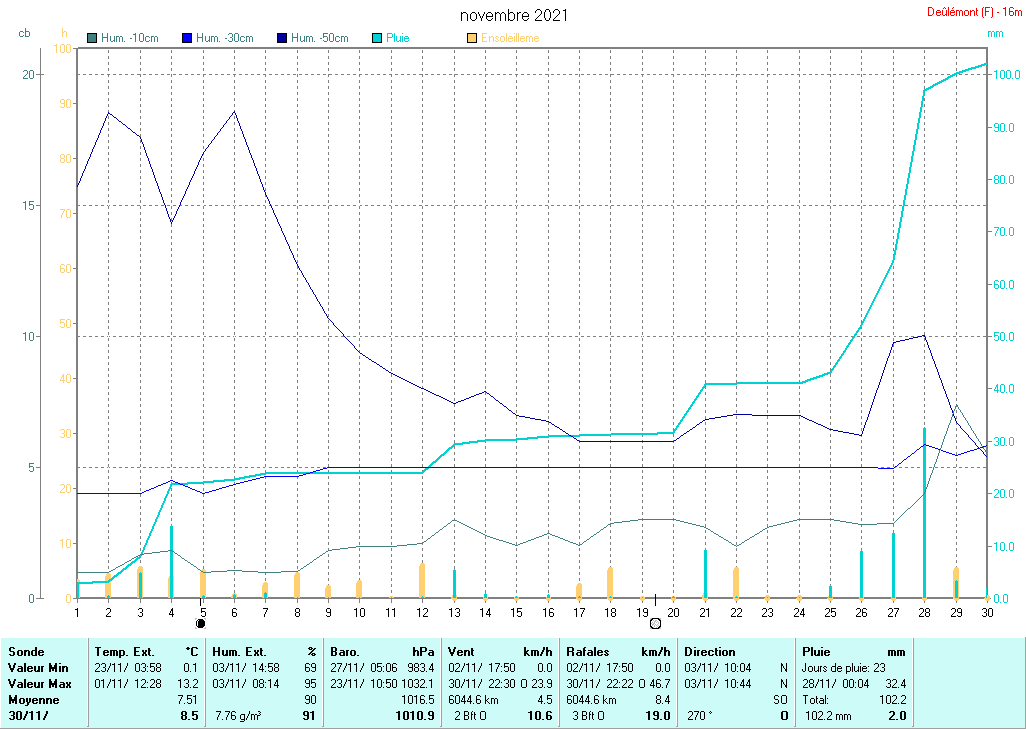Select the Ensoleillement legend label
Viewport: 1026px width, 729px height.
click(x=510, y=38)
